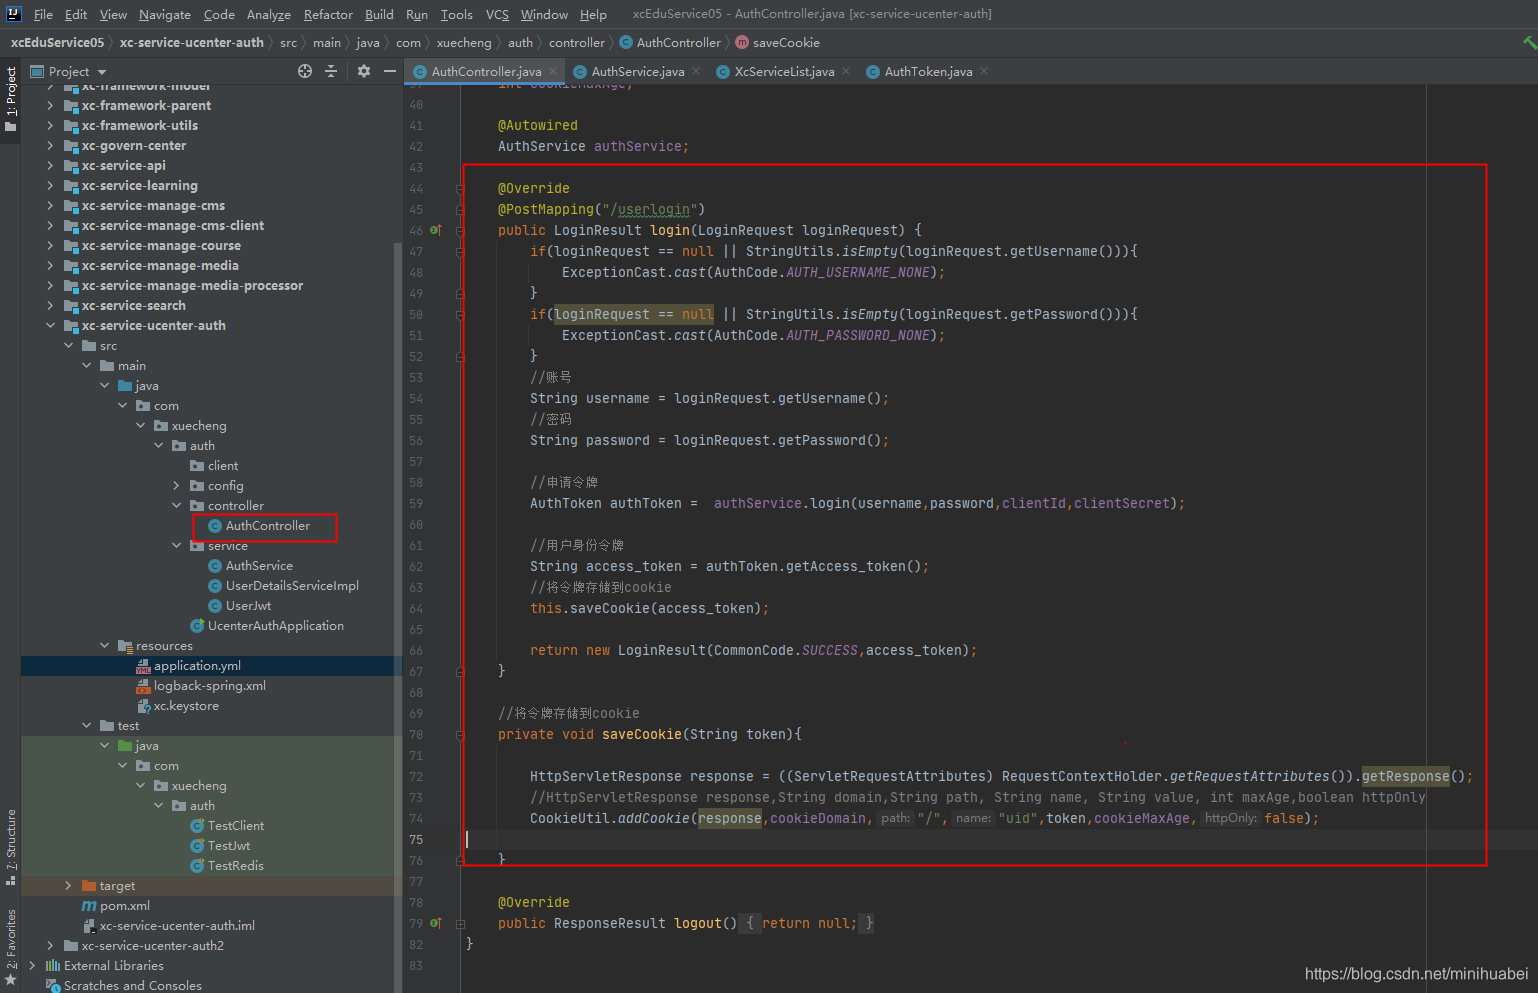Click the UcenterAuthApplication class icon
The width and height of the screenshot is (1538, 993).
click(x=197, y=626)
